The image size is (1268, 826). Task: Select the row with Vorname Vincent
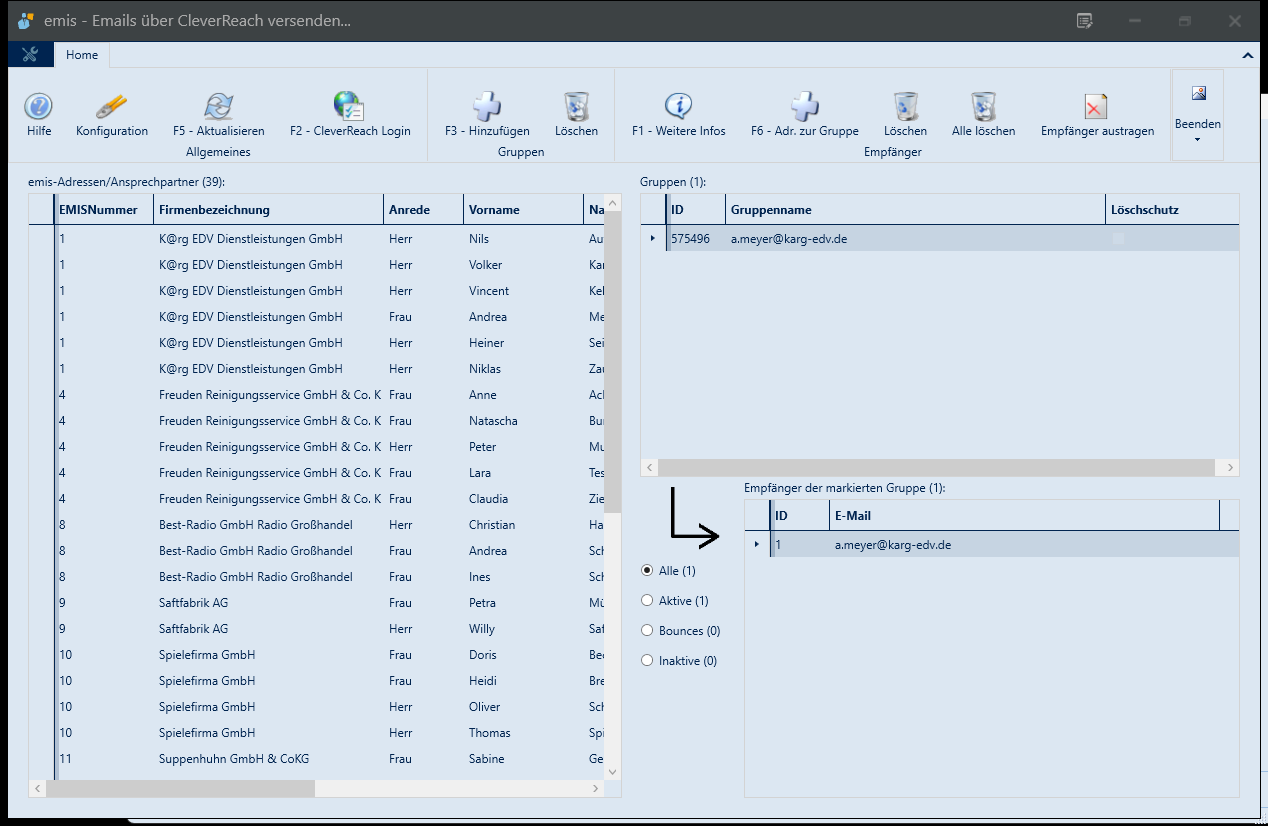click(x=317, y=291)
